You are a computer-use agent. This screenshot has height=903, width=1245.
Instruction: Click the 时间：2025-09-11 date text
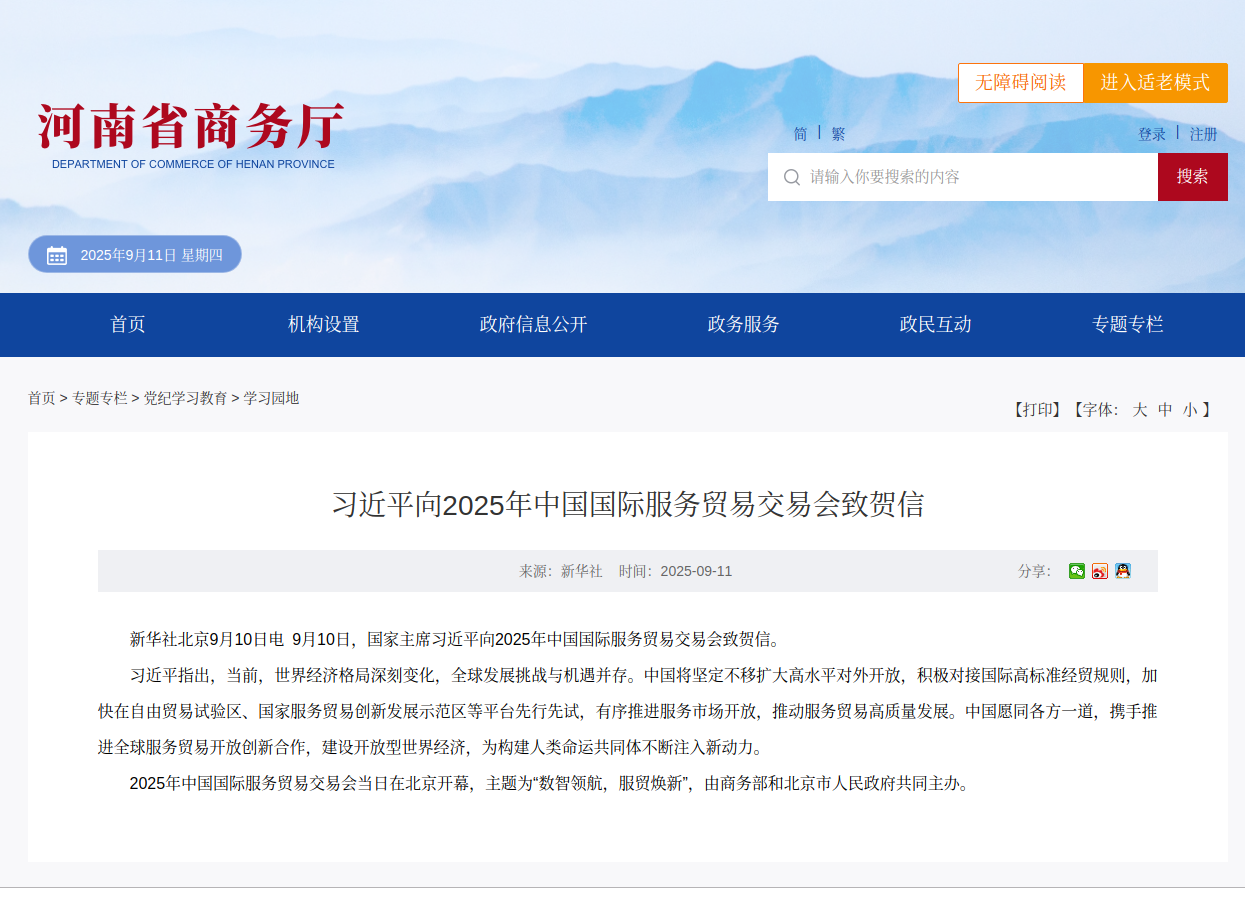(676, 571)
